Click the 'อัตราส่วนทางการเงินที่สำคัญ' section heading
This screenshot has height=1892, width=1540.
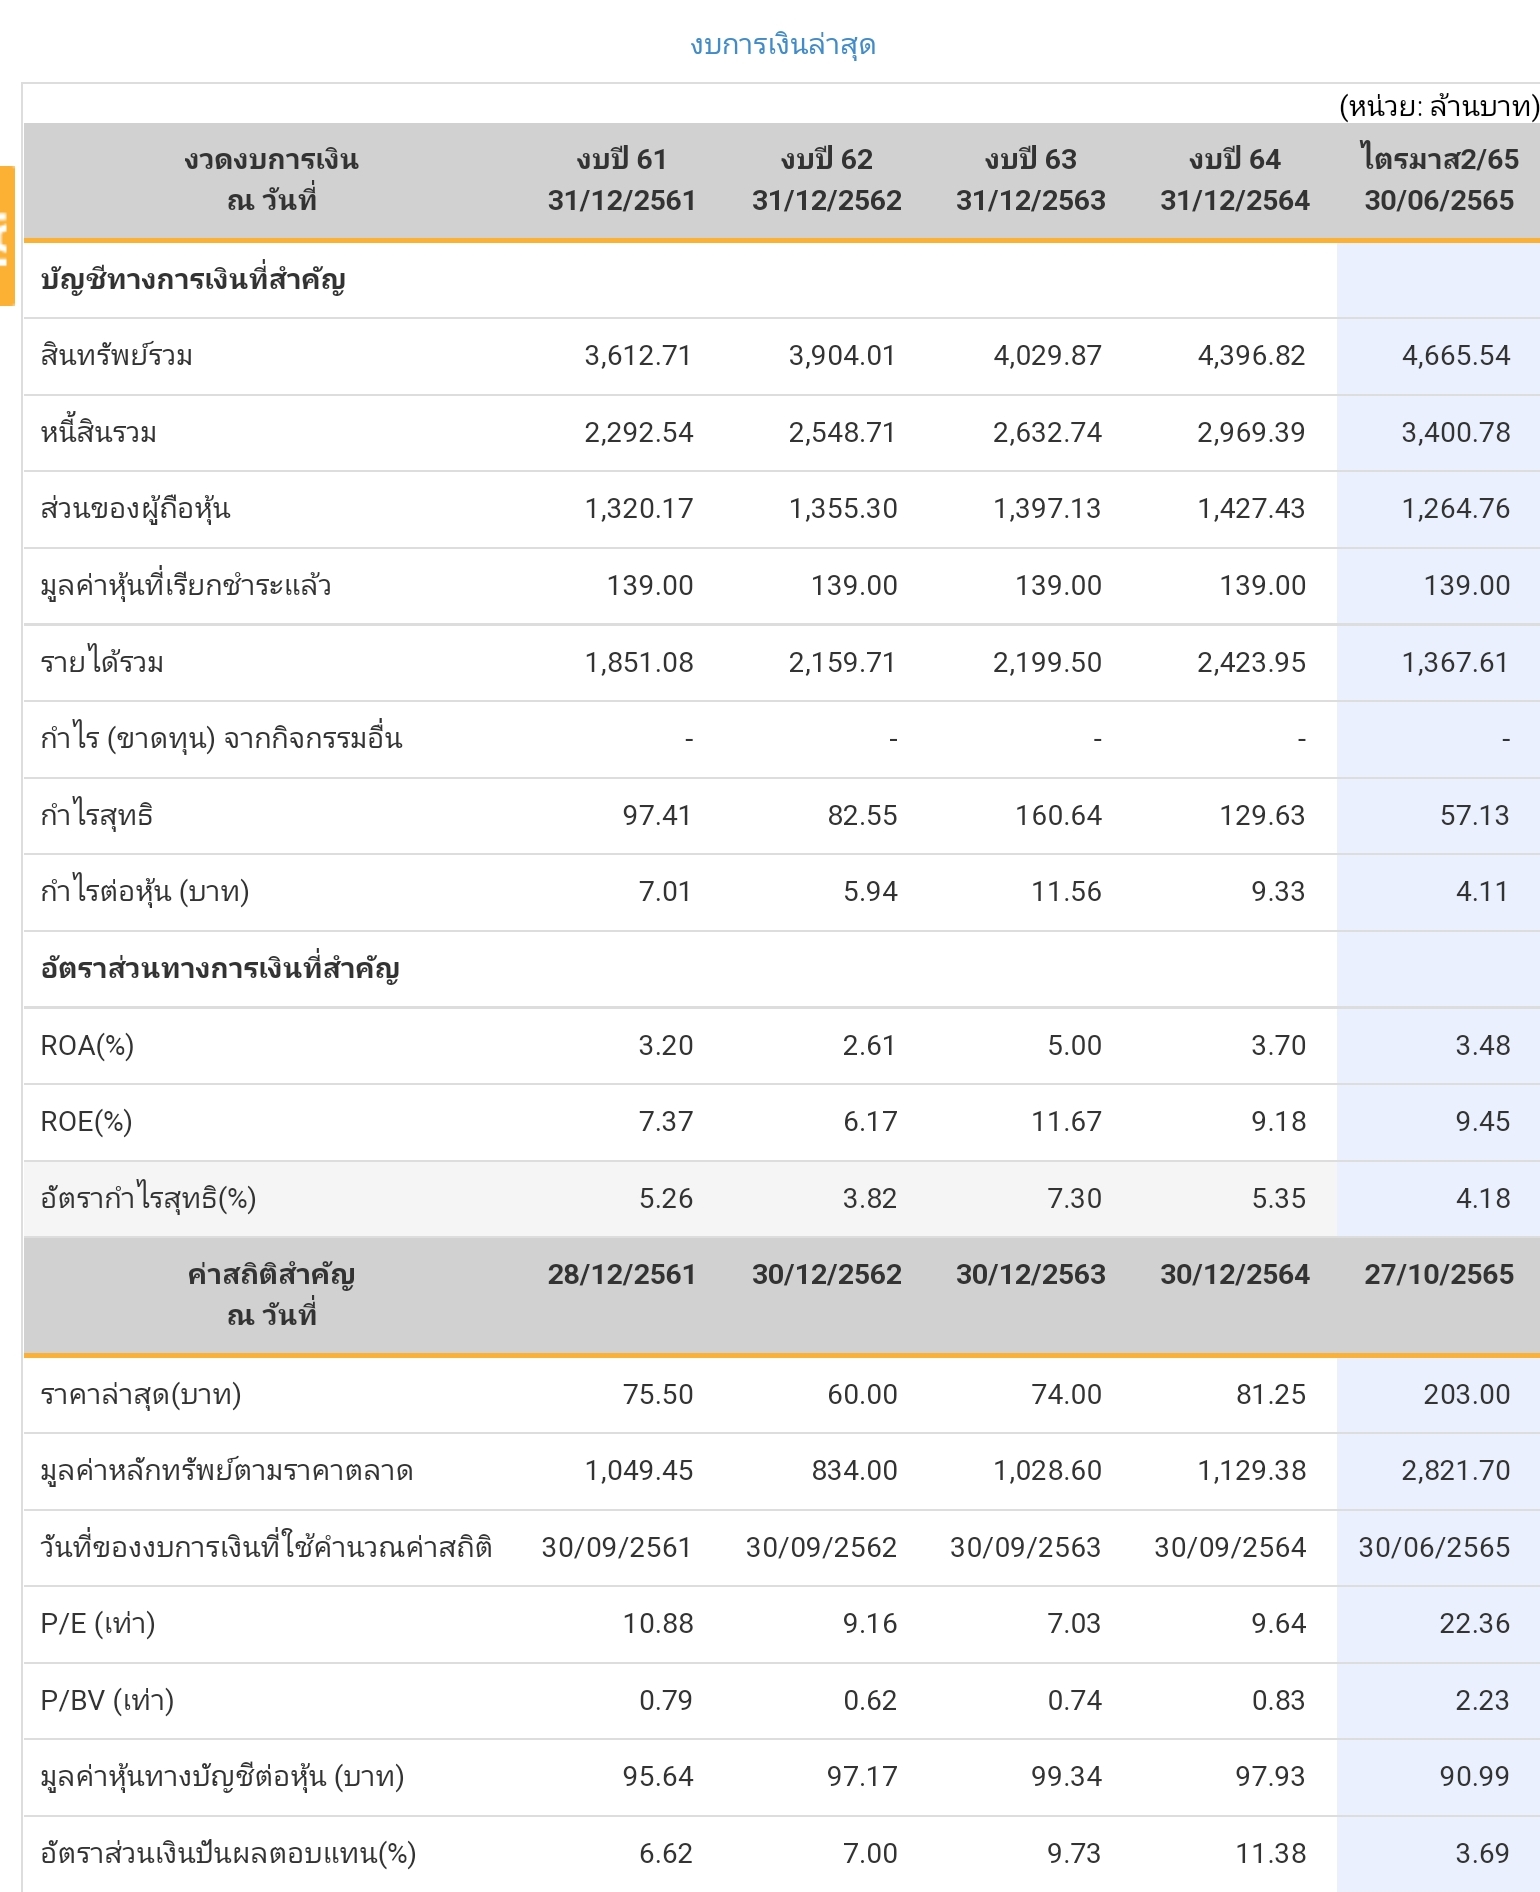[x=220, y=969]
